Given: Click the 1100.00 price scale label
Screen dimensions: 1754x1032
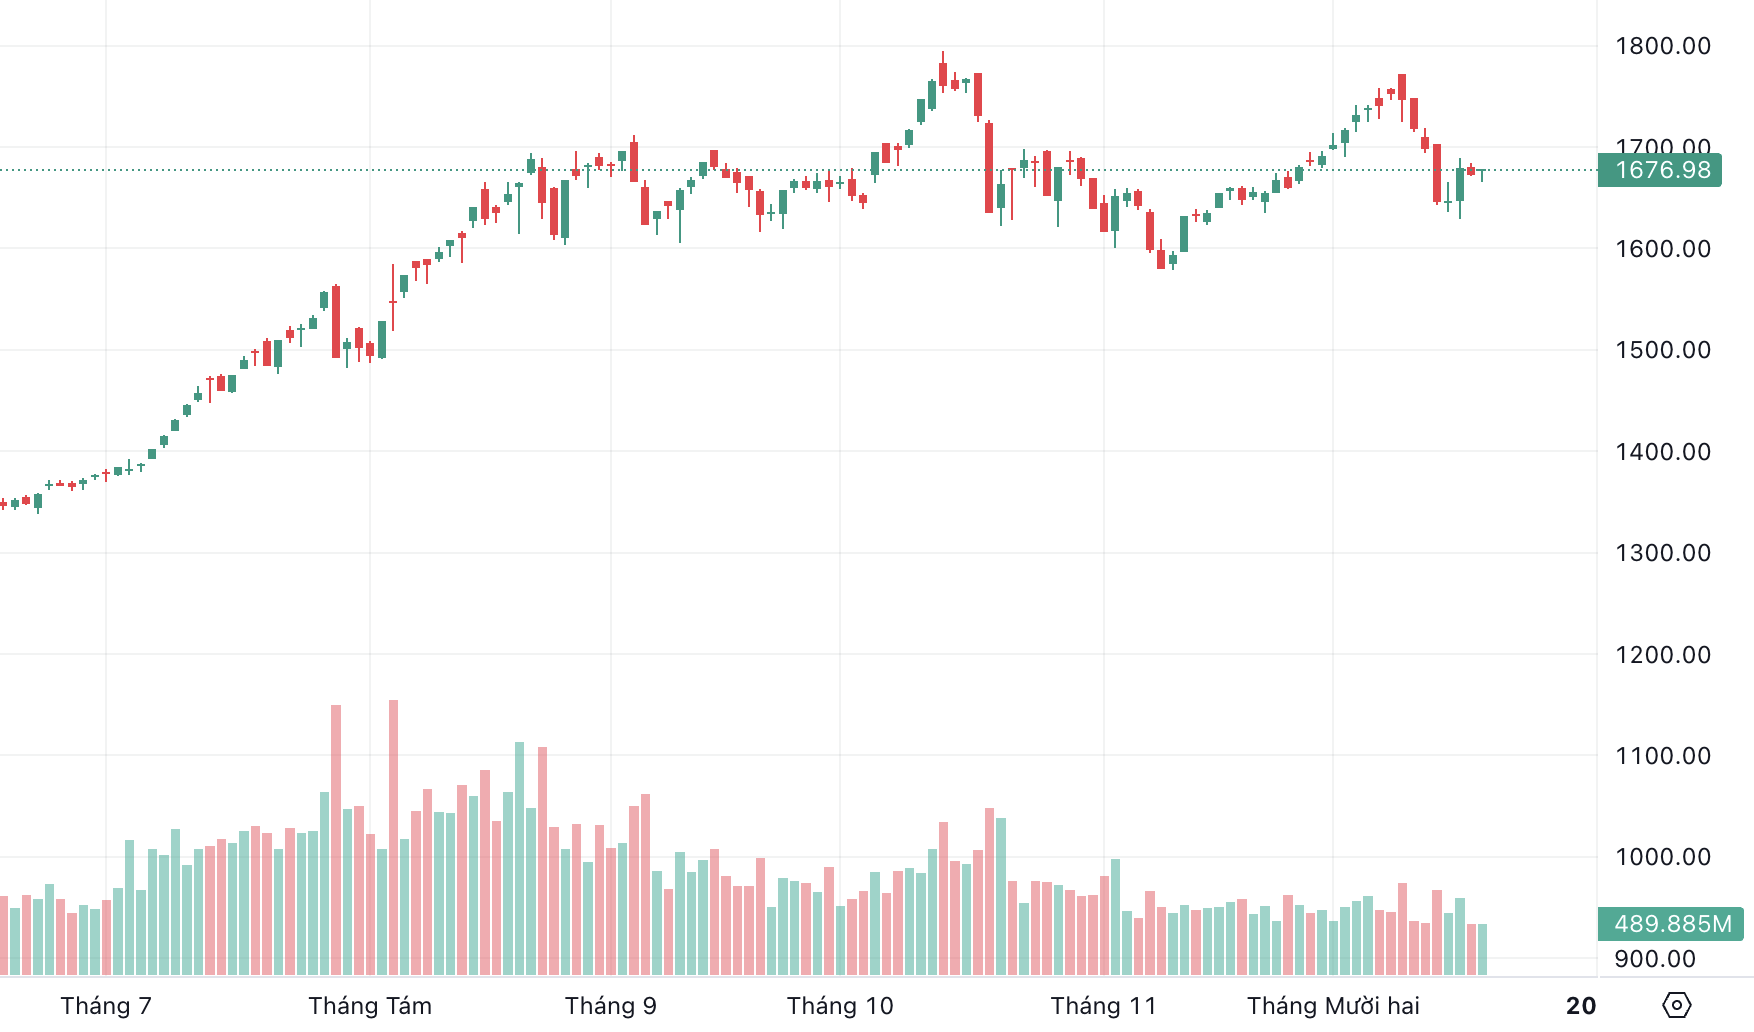Looking at the screenshot, I should (x=1663, y=756).
